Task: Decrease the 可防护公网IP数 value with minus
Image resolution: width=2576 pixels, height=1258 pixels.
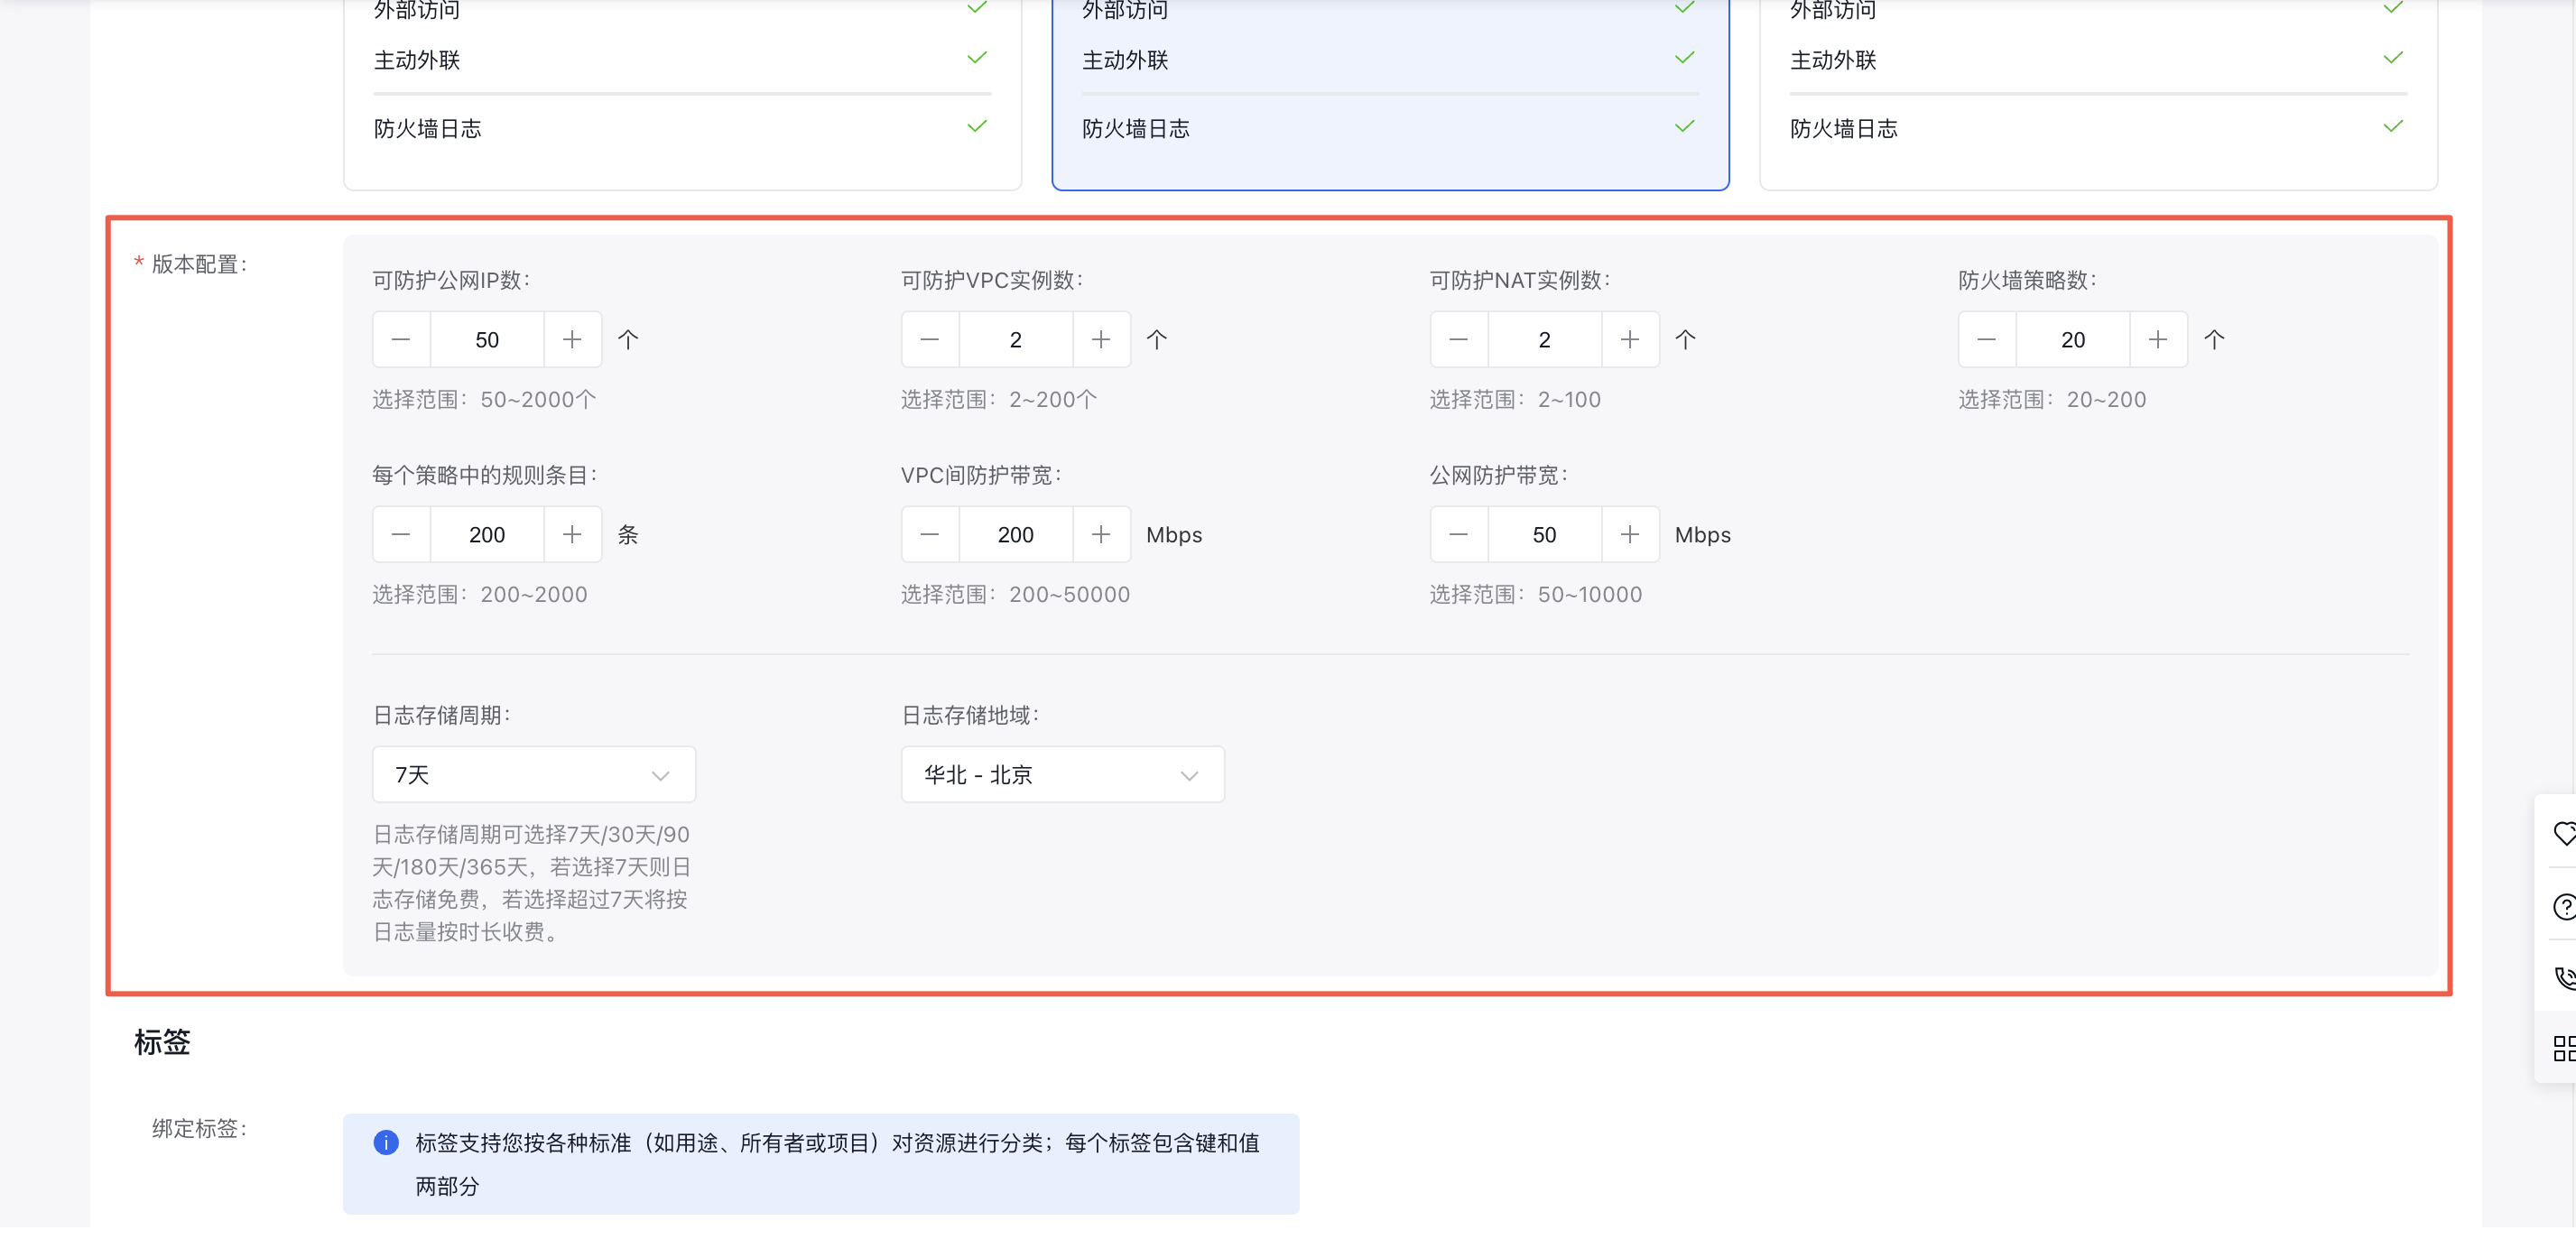Action: tap(401, 340)
